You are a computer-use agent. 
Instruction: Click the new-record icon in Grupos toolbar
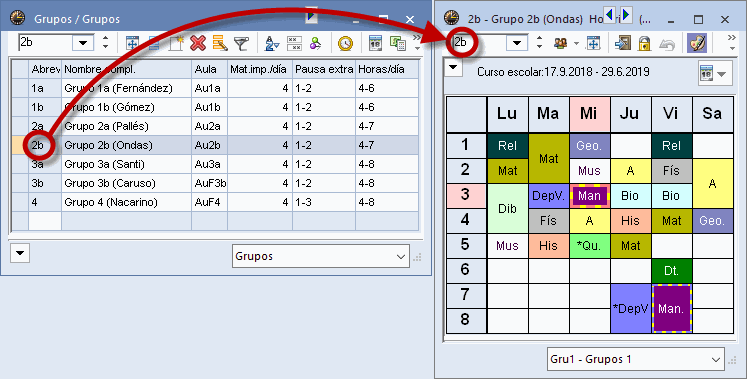point(175,43)
